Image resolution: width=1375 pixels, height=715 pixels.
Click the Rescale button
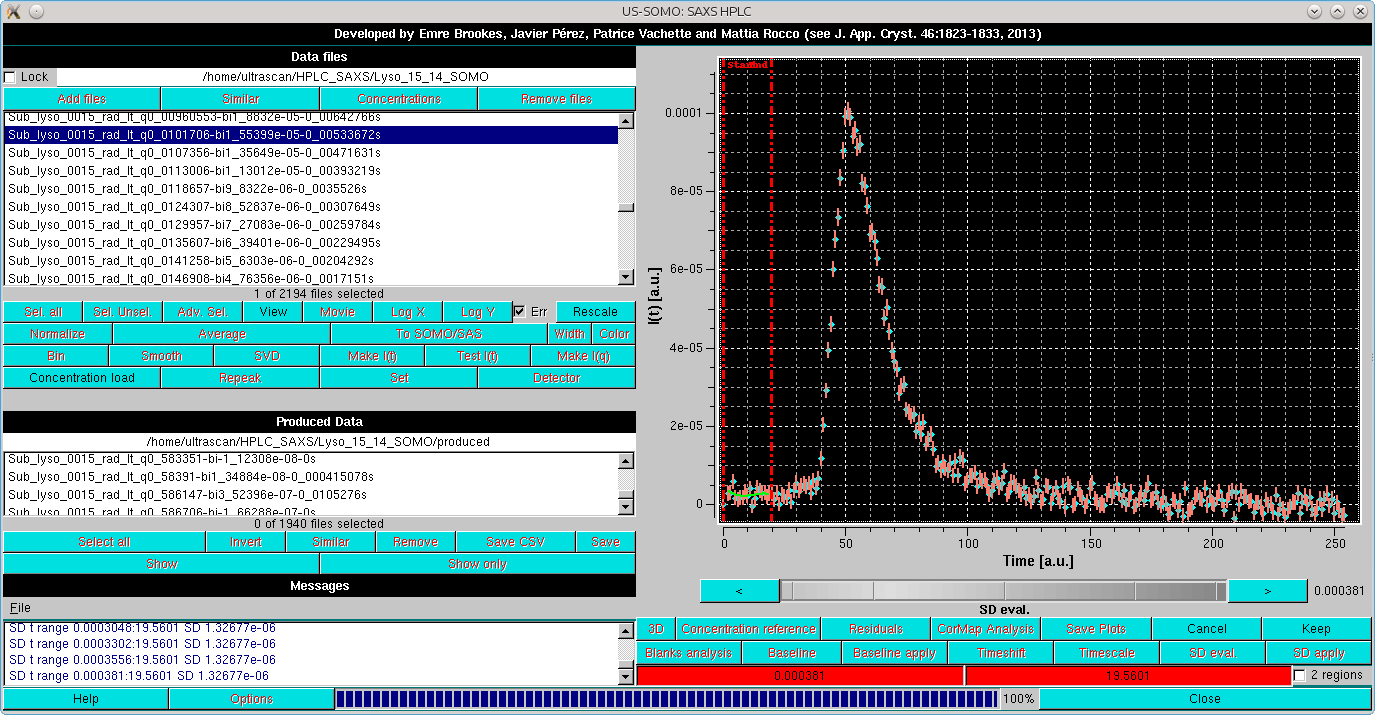pos(596,312)
